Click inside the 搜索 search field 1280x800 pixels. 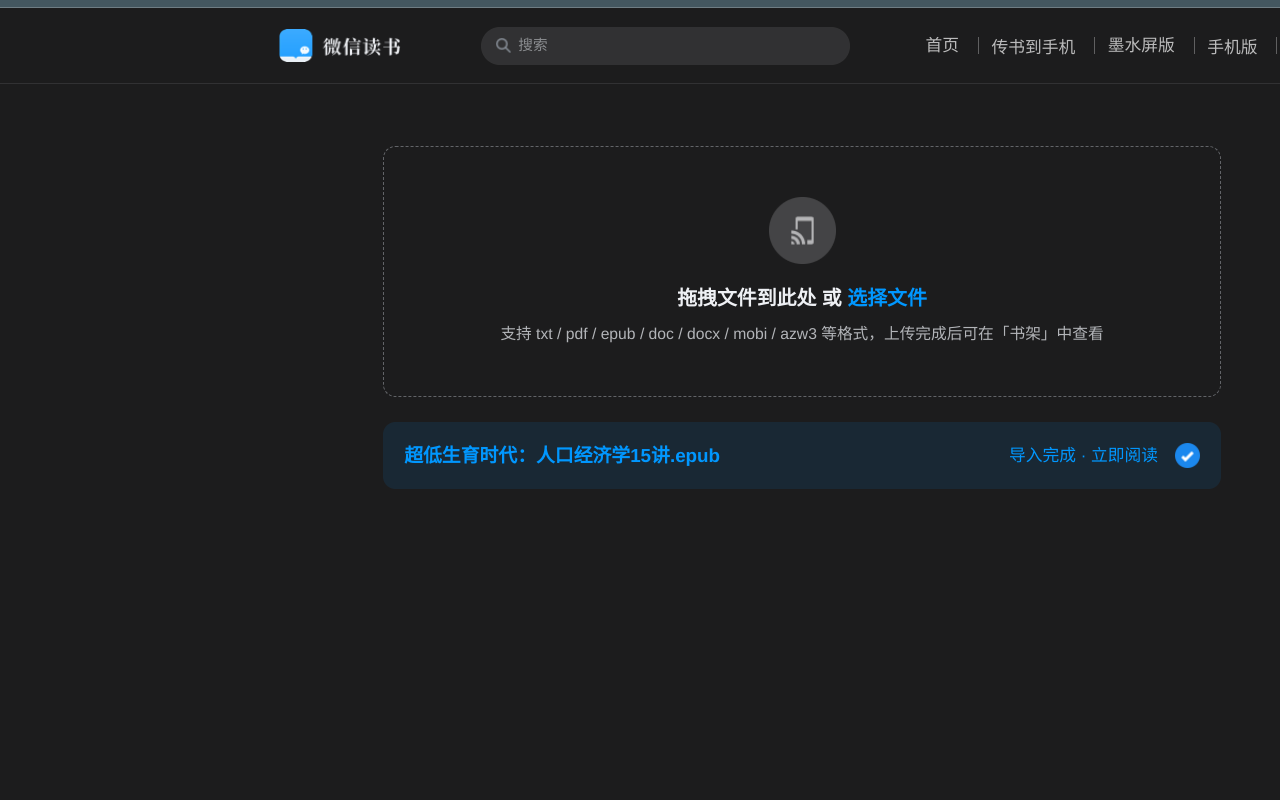click(665, 45)
